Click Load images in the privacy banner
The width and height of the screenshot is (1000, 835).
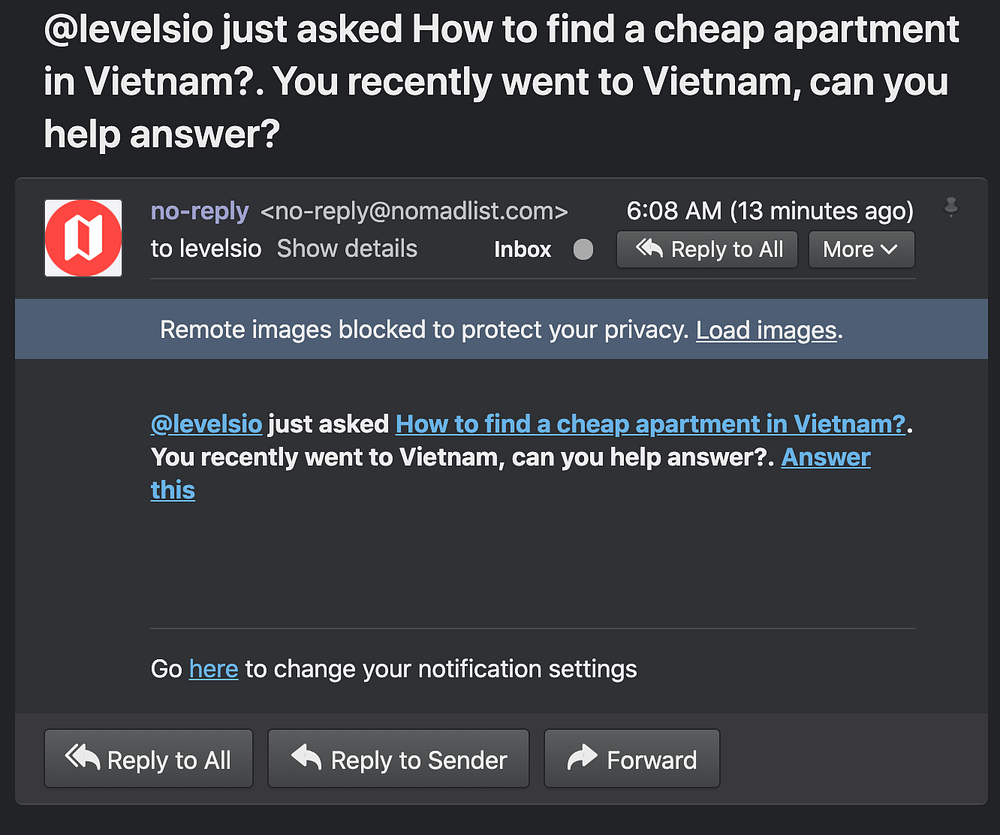[766, 330]
